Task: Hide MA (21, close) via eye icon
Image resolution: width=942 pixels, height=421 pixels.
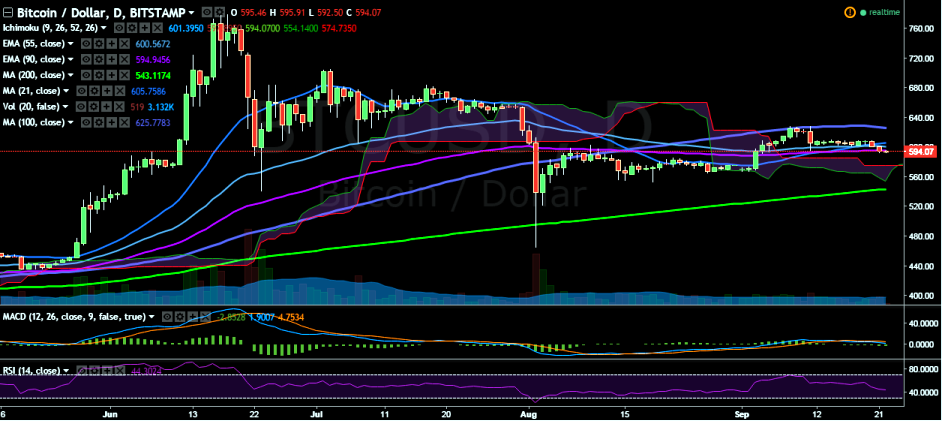Action: [81, 91]
